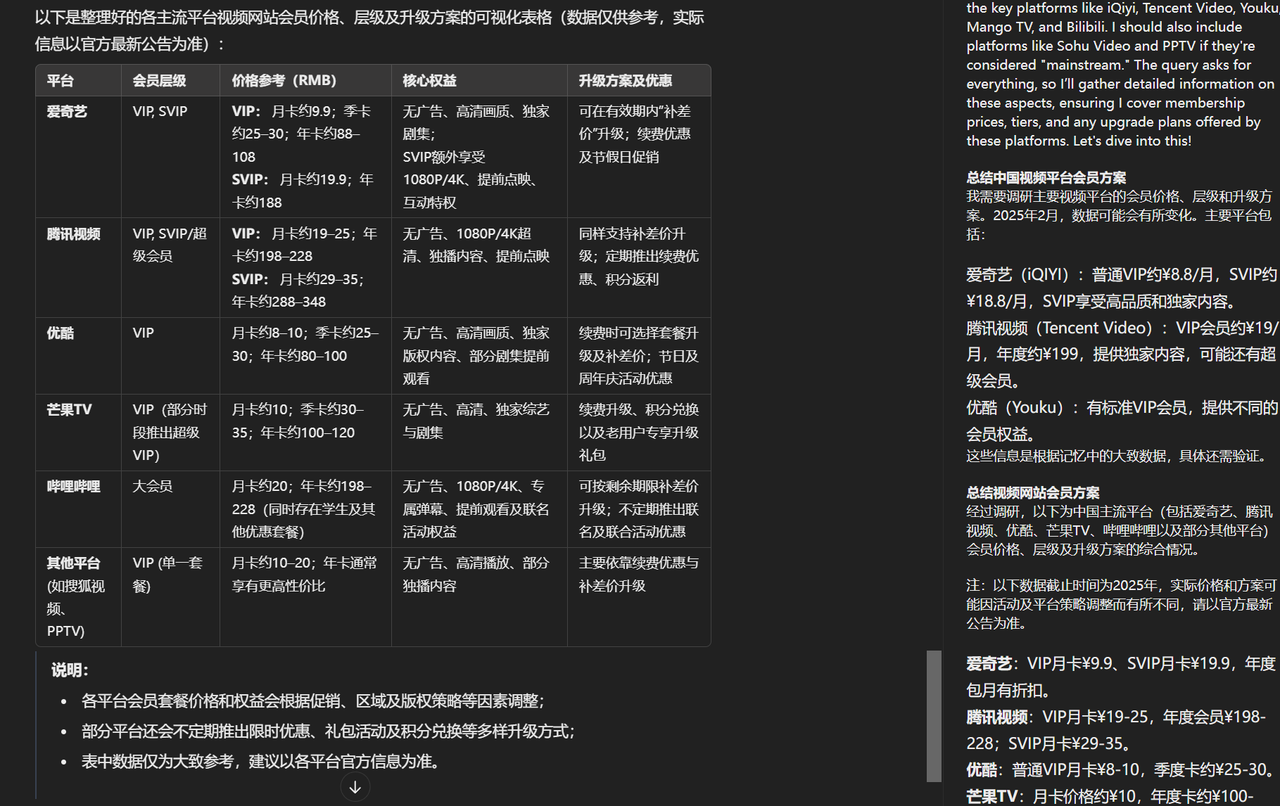This screenshot has height=806, width=1280.
Task: Click bullet '各平台会员套餐价格和权益会根据促销…'
Action: tap(313, 701)
